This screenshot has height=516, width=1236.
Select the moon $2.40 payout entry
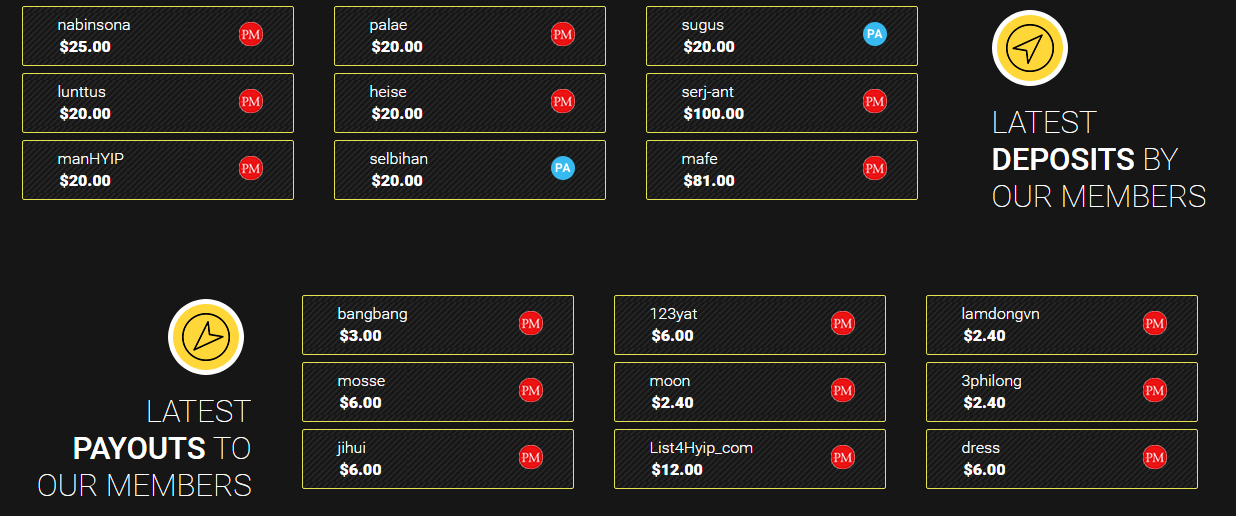pyautogui.click(x=750, y=392)
